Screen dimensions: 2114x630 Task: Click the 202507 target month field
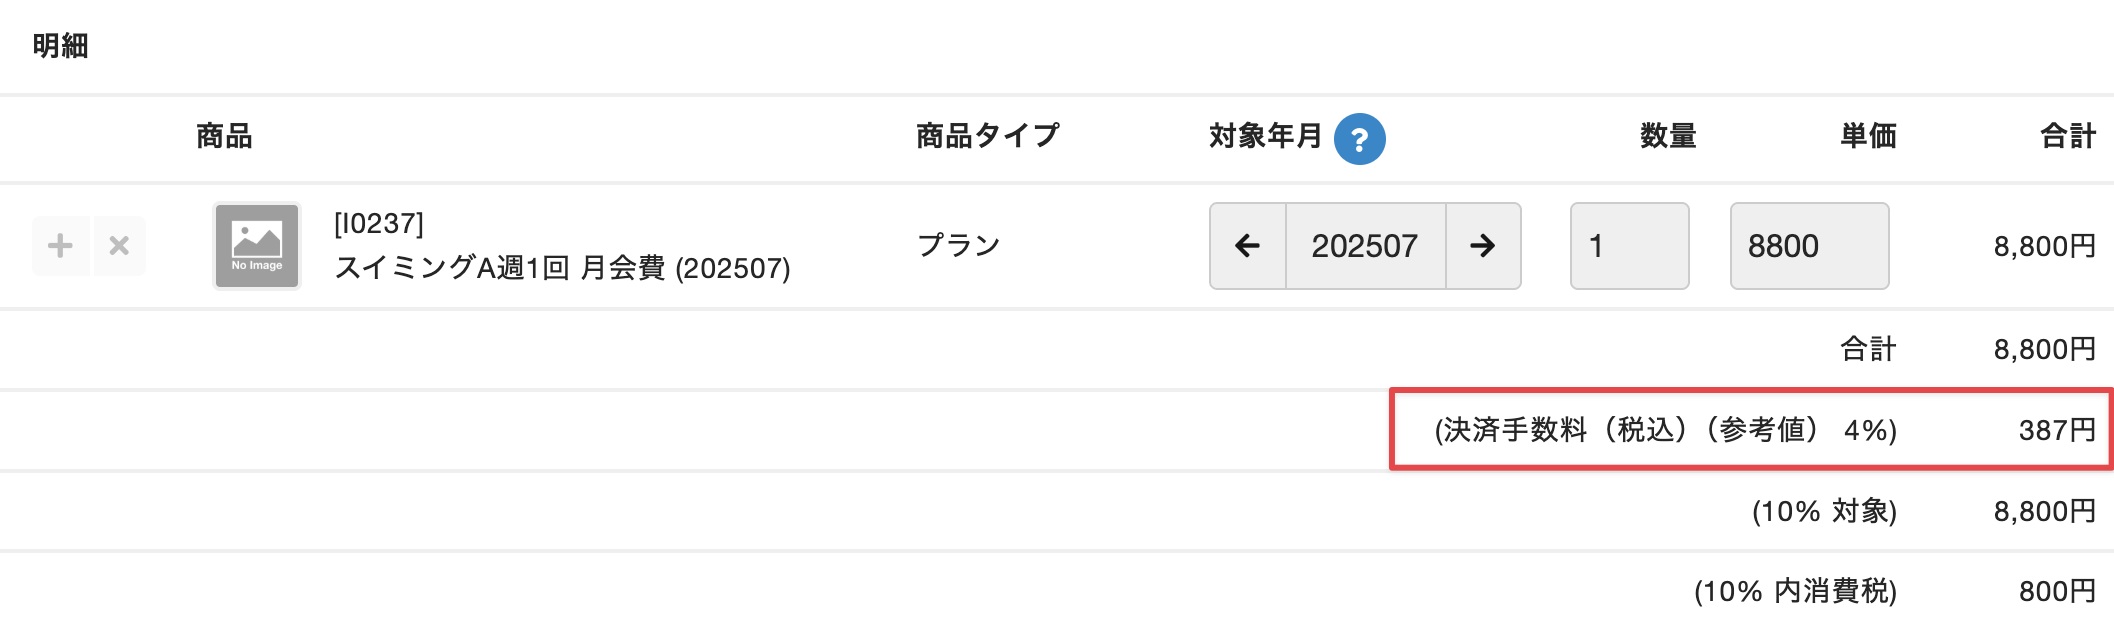[1365, 246]
